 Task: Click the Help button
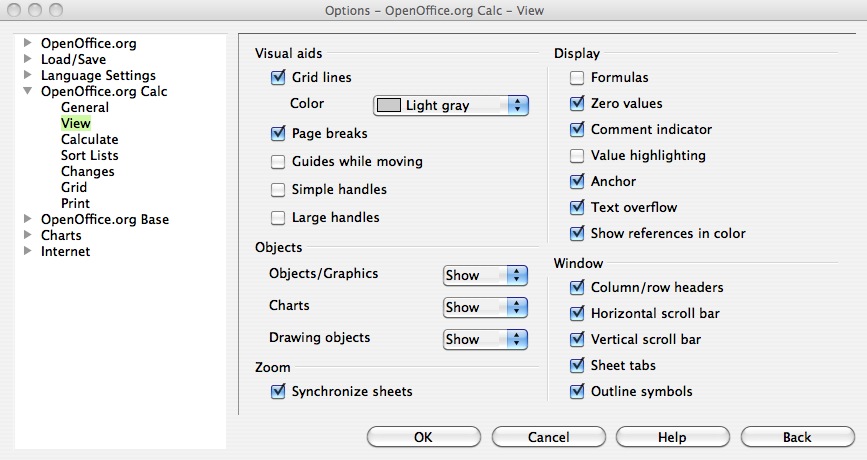coord(672,437)
